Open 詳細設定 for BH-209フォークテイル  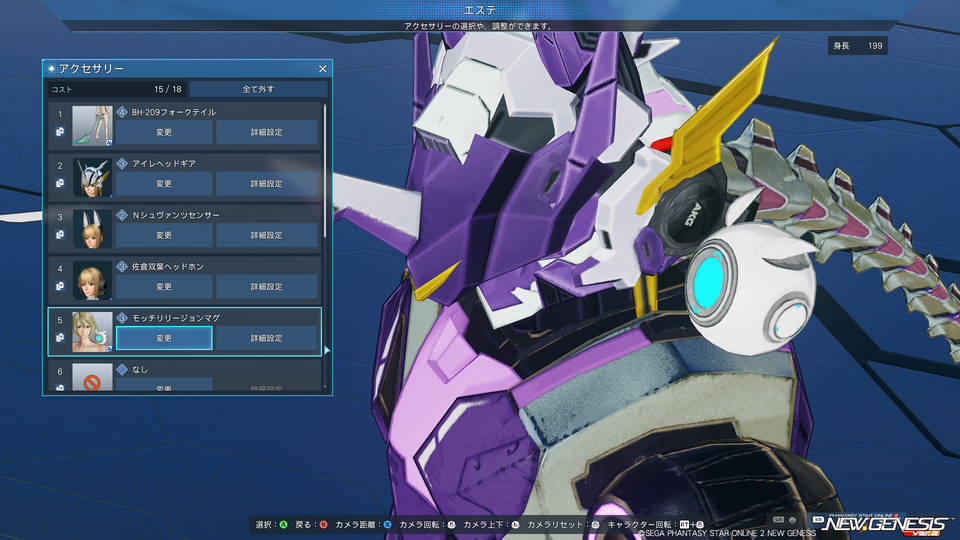pos(266,132)
